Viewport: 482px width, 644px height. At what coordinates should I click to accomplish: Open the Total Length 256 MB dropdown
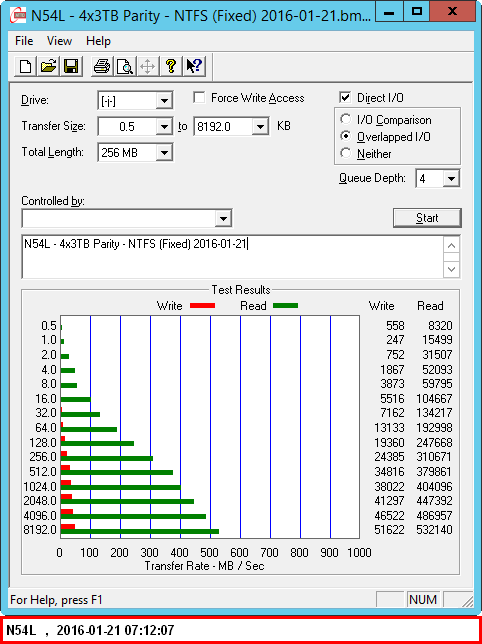(164, 153)
